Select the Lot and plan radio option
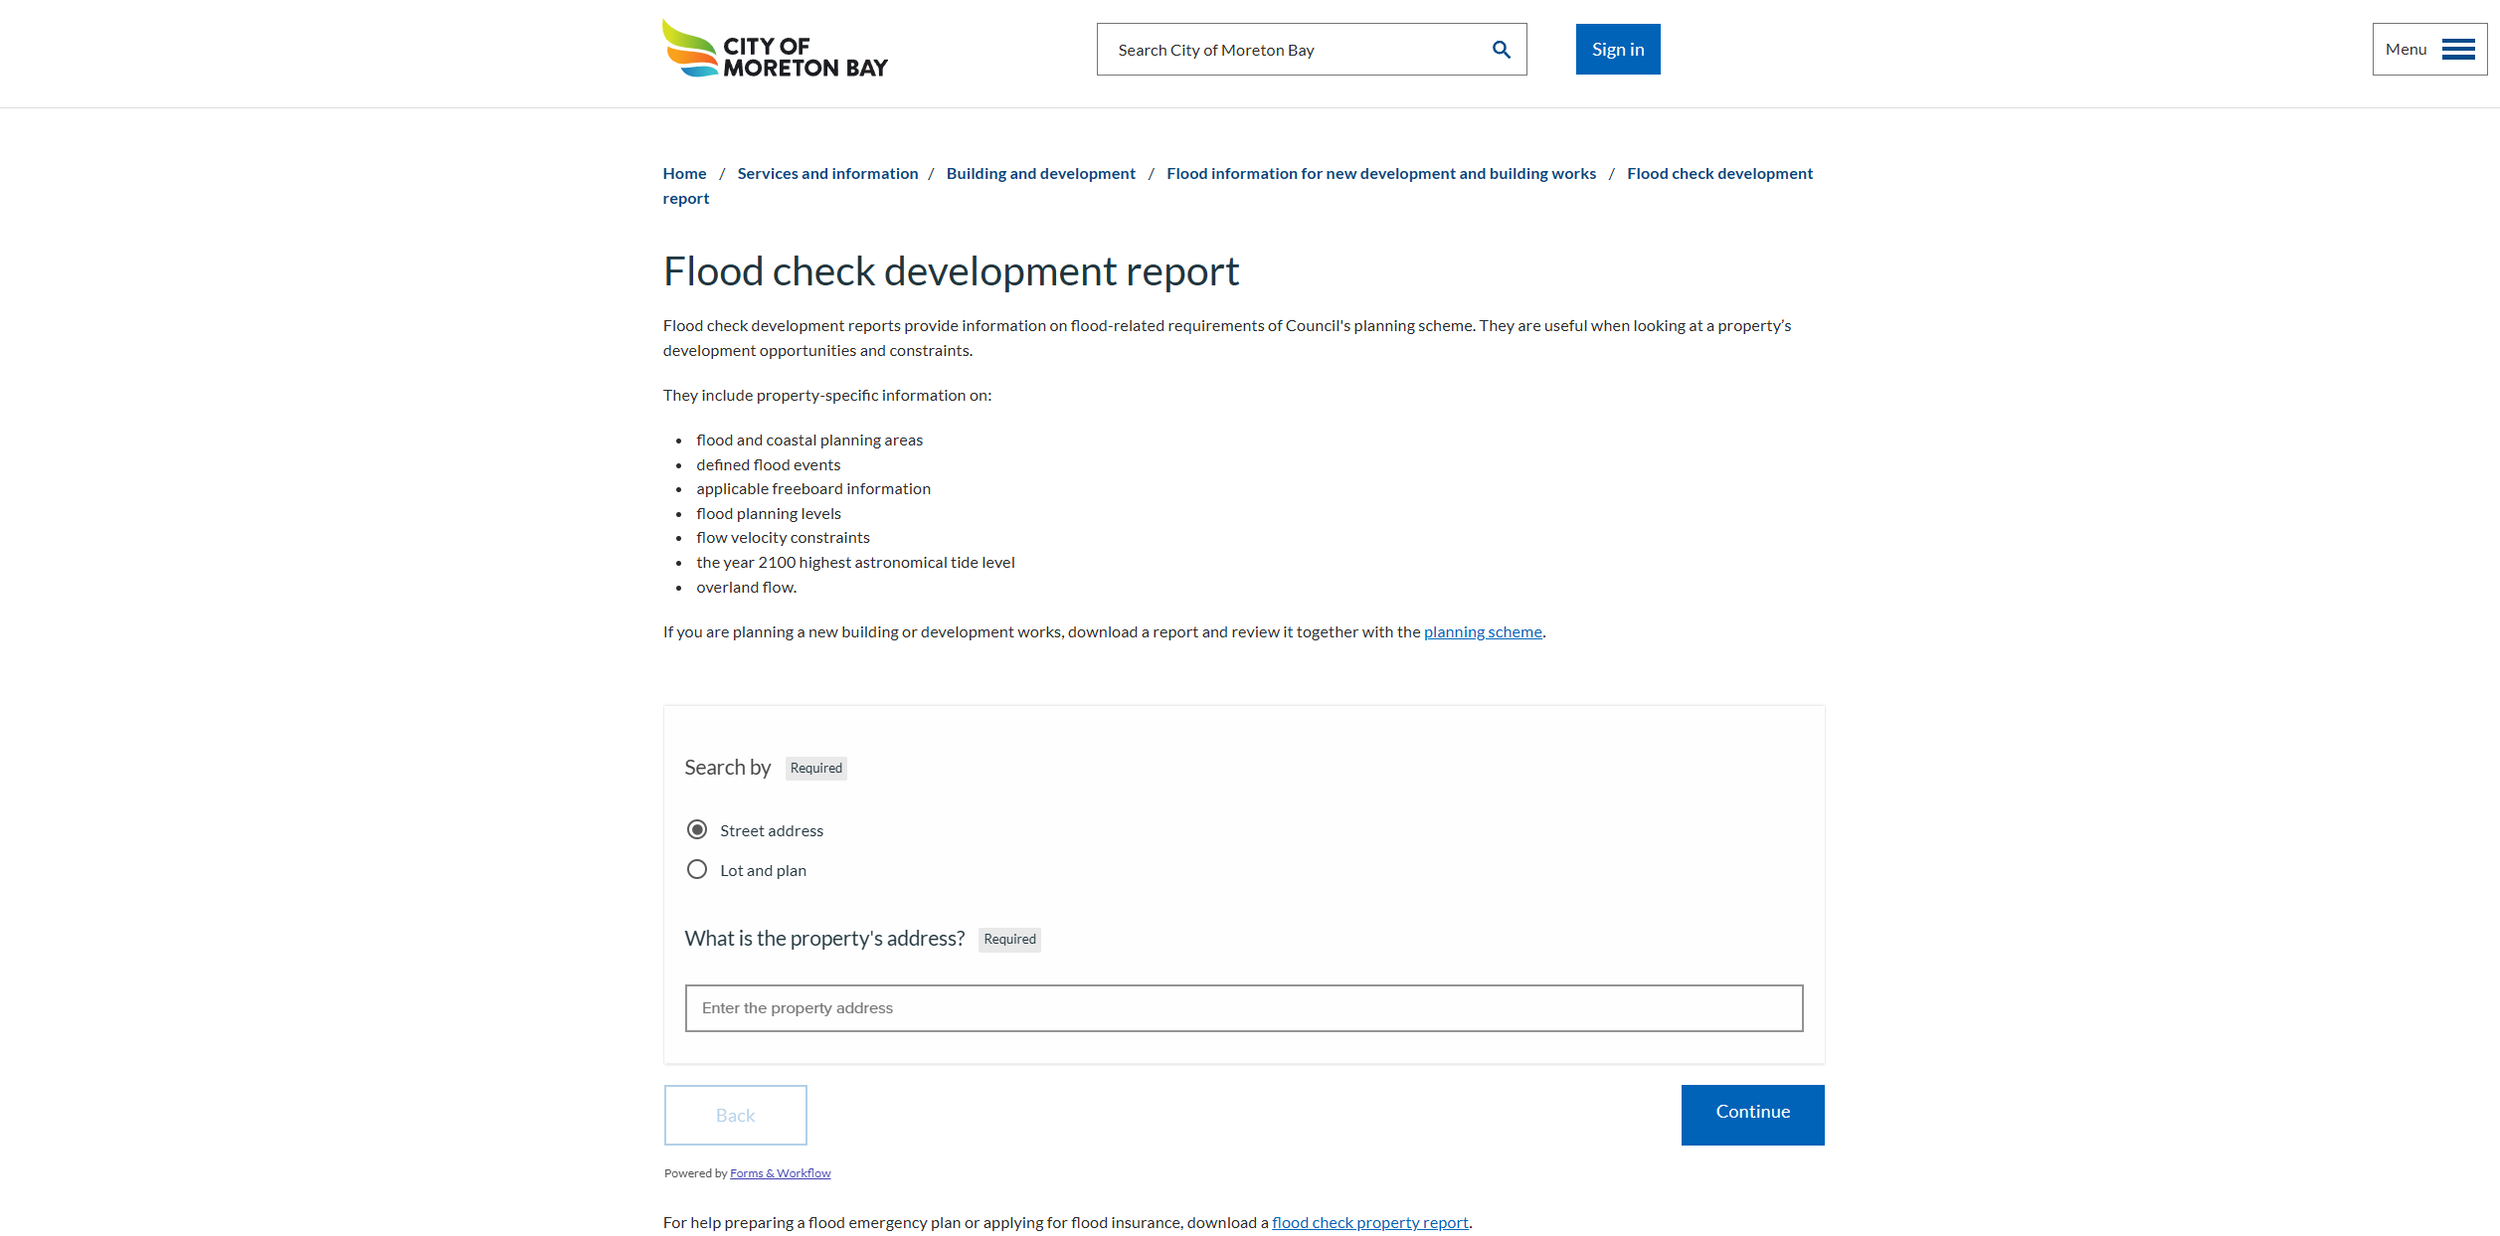Image resolution: width=2500 pixels, height=1236 pixels. pyautogui.click(x=697, y=870)
